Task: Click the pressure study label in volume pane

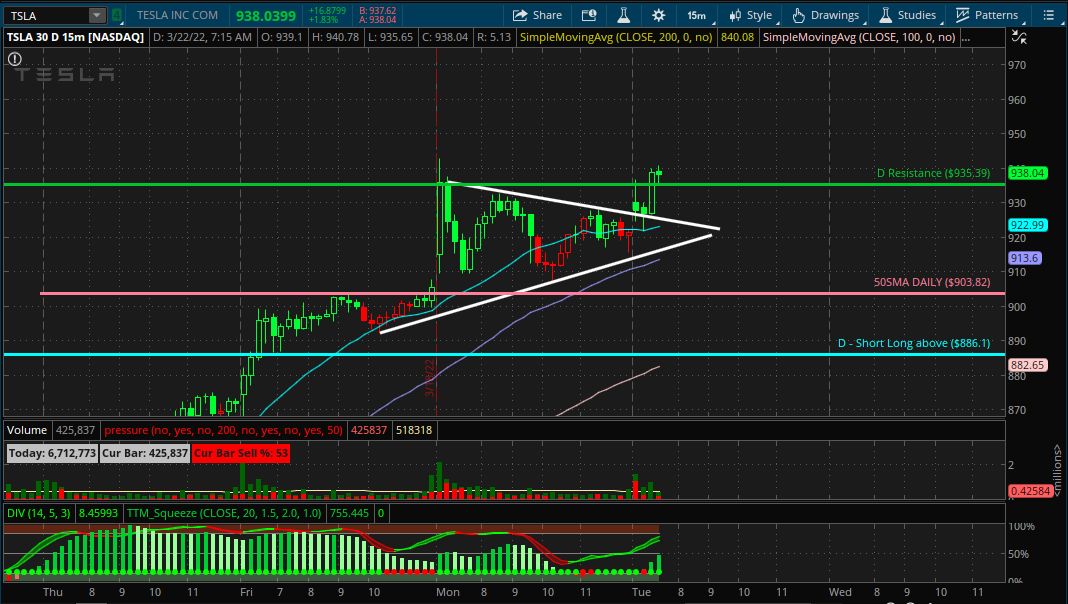Action: point(223,430)
